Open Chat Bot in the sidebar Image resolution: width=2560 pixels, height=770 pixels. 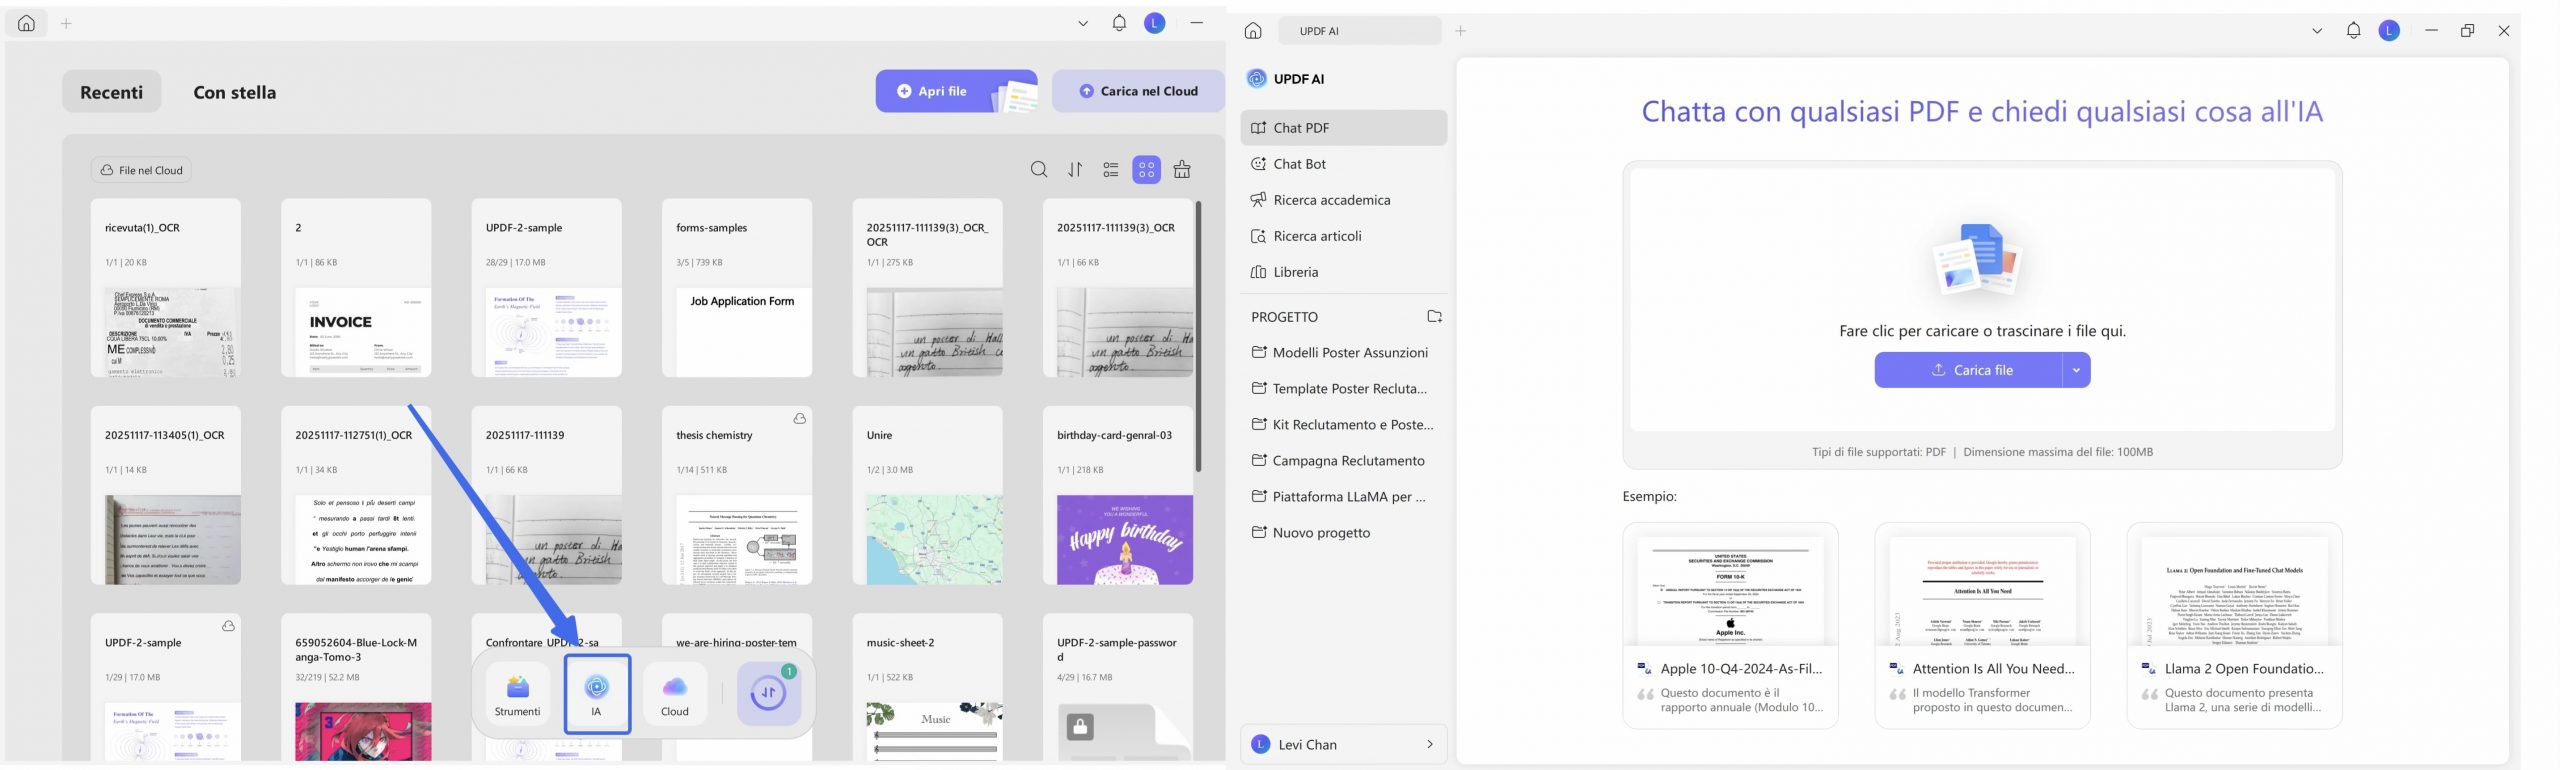pos(1343,164)
